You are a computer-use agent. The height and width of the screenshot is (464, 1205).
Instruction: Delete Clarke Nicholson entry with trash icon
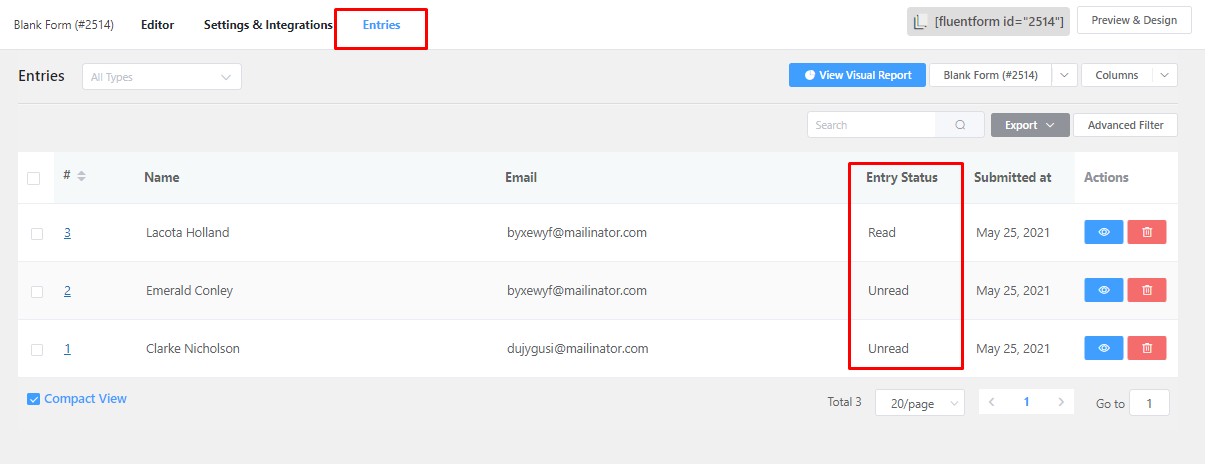point(1146,348)
